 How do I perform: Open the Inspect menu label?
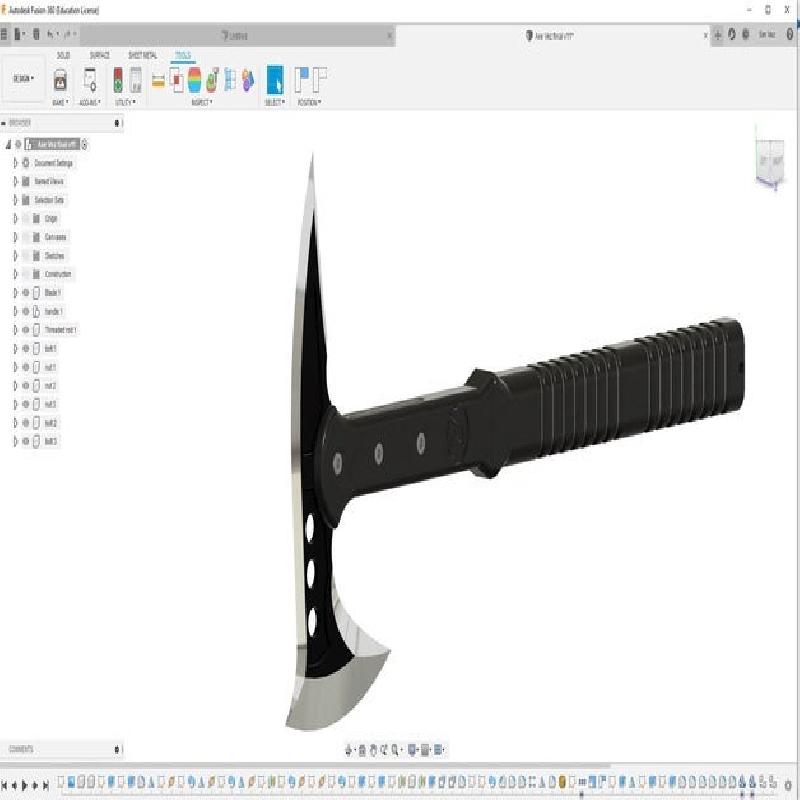[x=201, y=102]
